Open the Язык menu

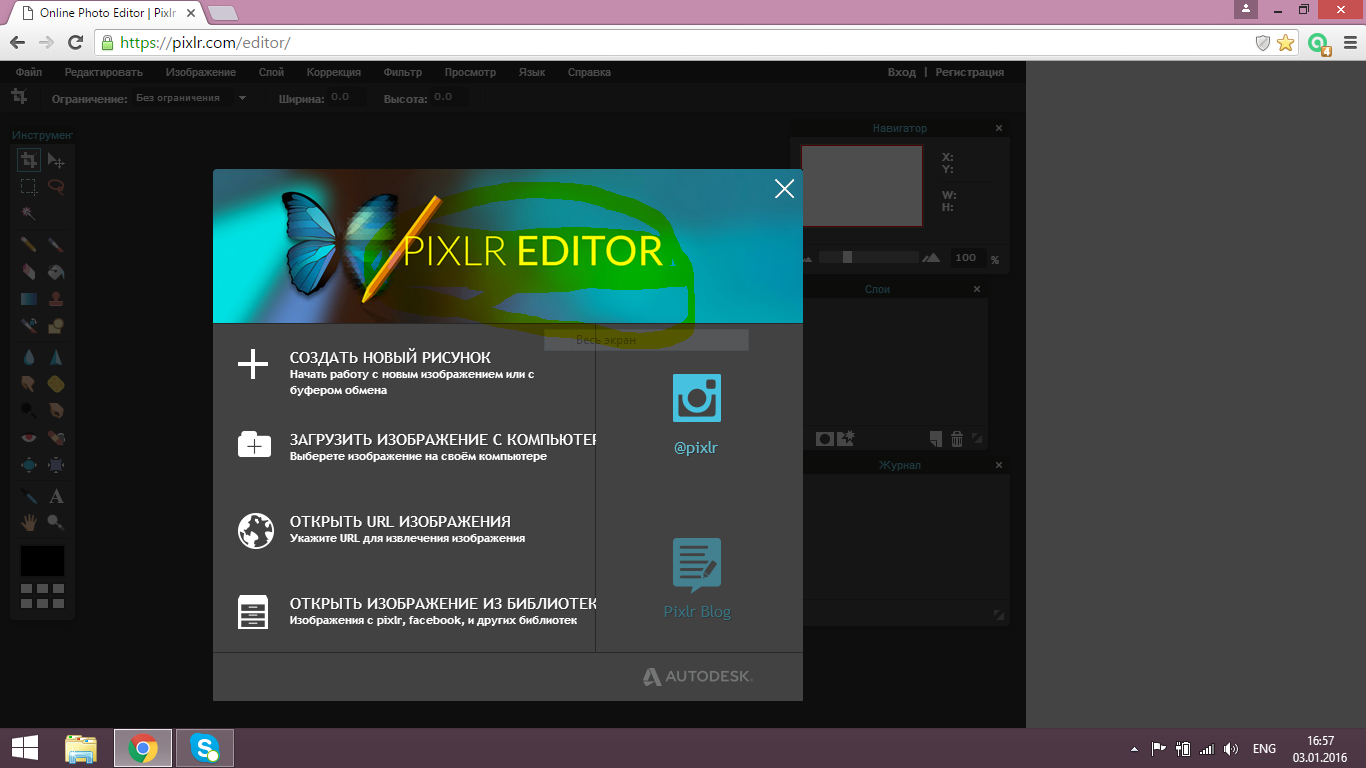coord(532,72)
